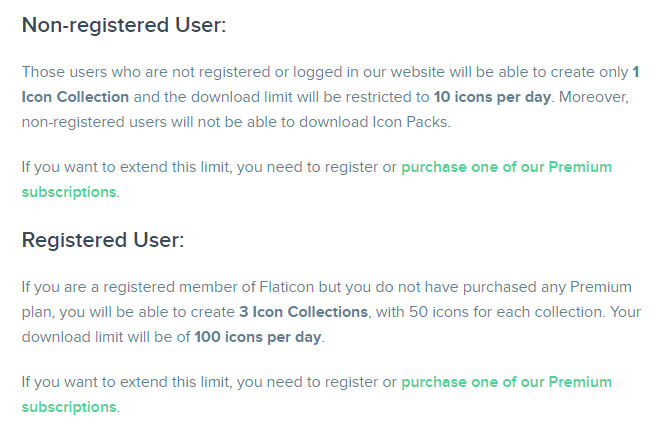Open Premium subscriptions link under Registered User
The image size is (659, 428).
(506, 382)
